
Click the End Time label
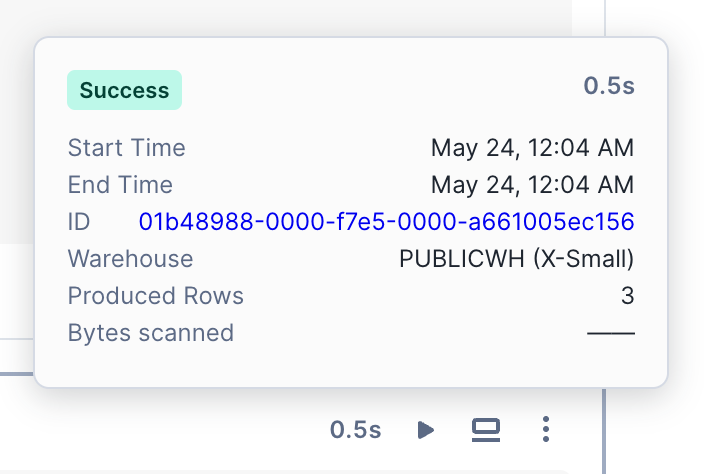pyautogui.click(x=120, y=185)
